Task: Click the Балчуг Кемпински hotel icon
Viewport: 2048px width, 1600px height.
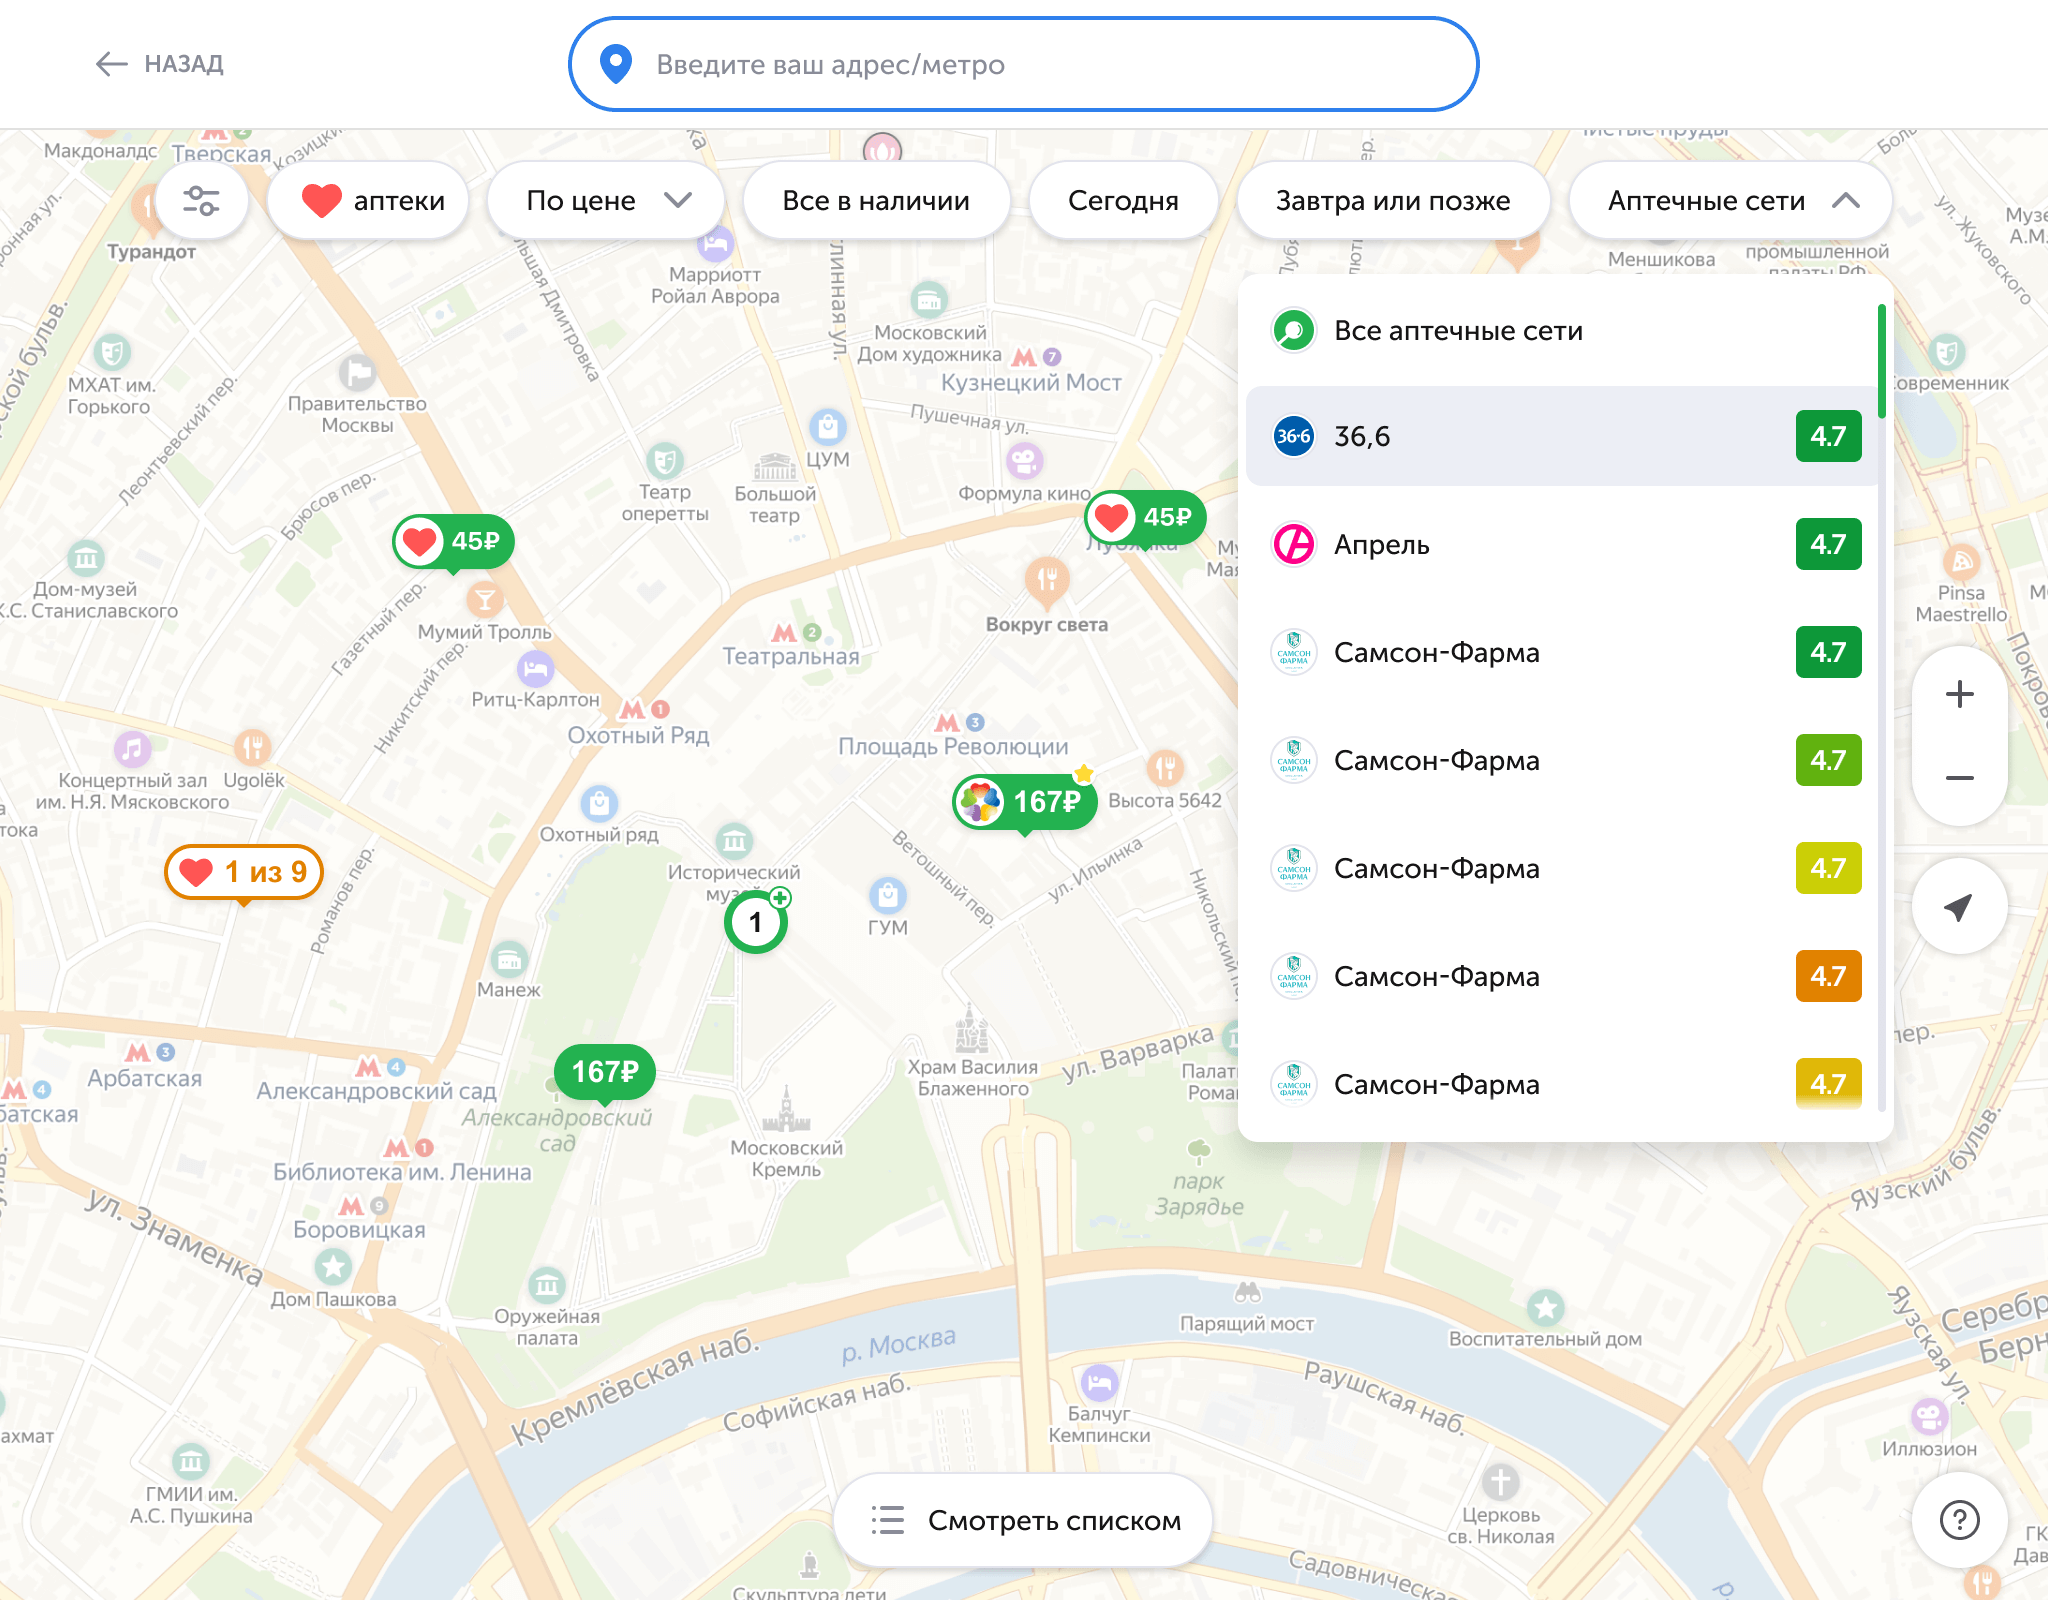Action: pyautogui.click(x=1099, y=1383)
